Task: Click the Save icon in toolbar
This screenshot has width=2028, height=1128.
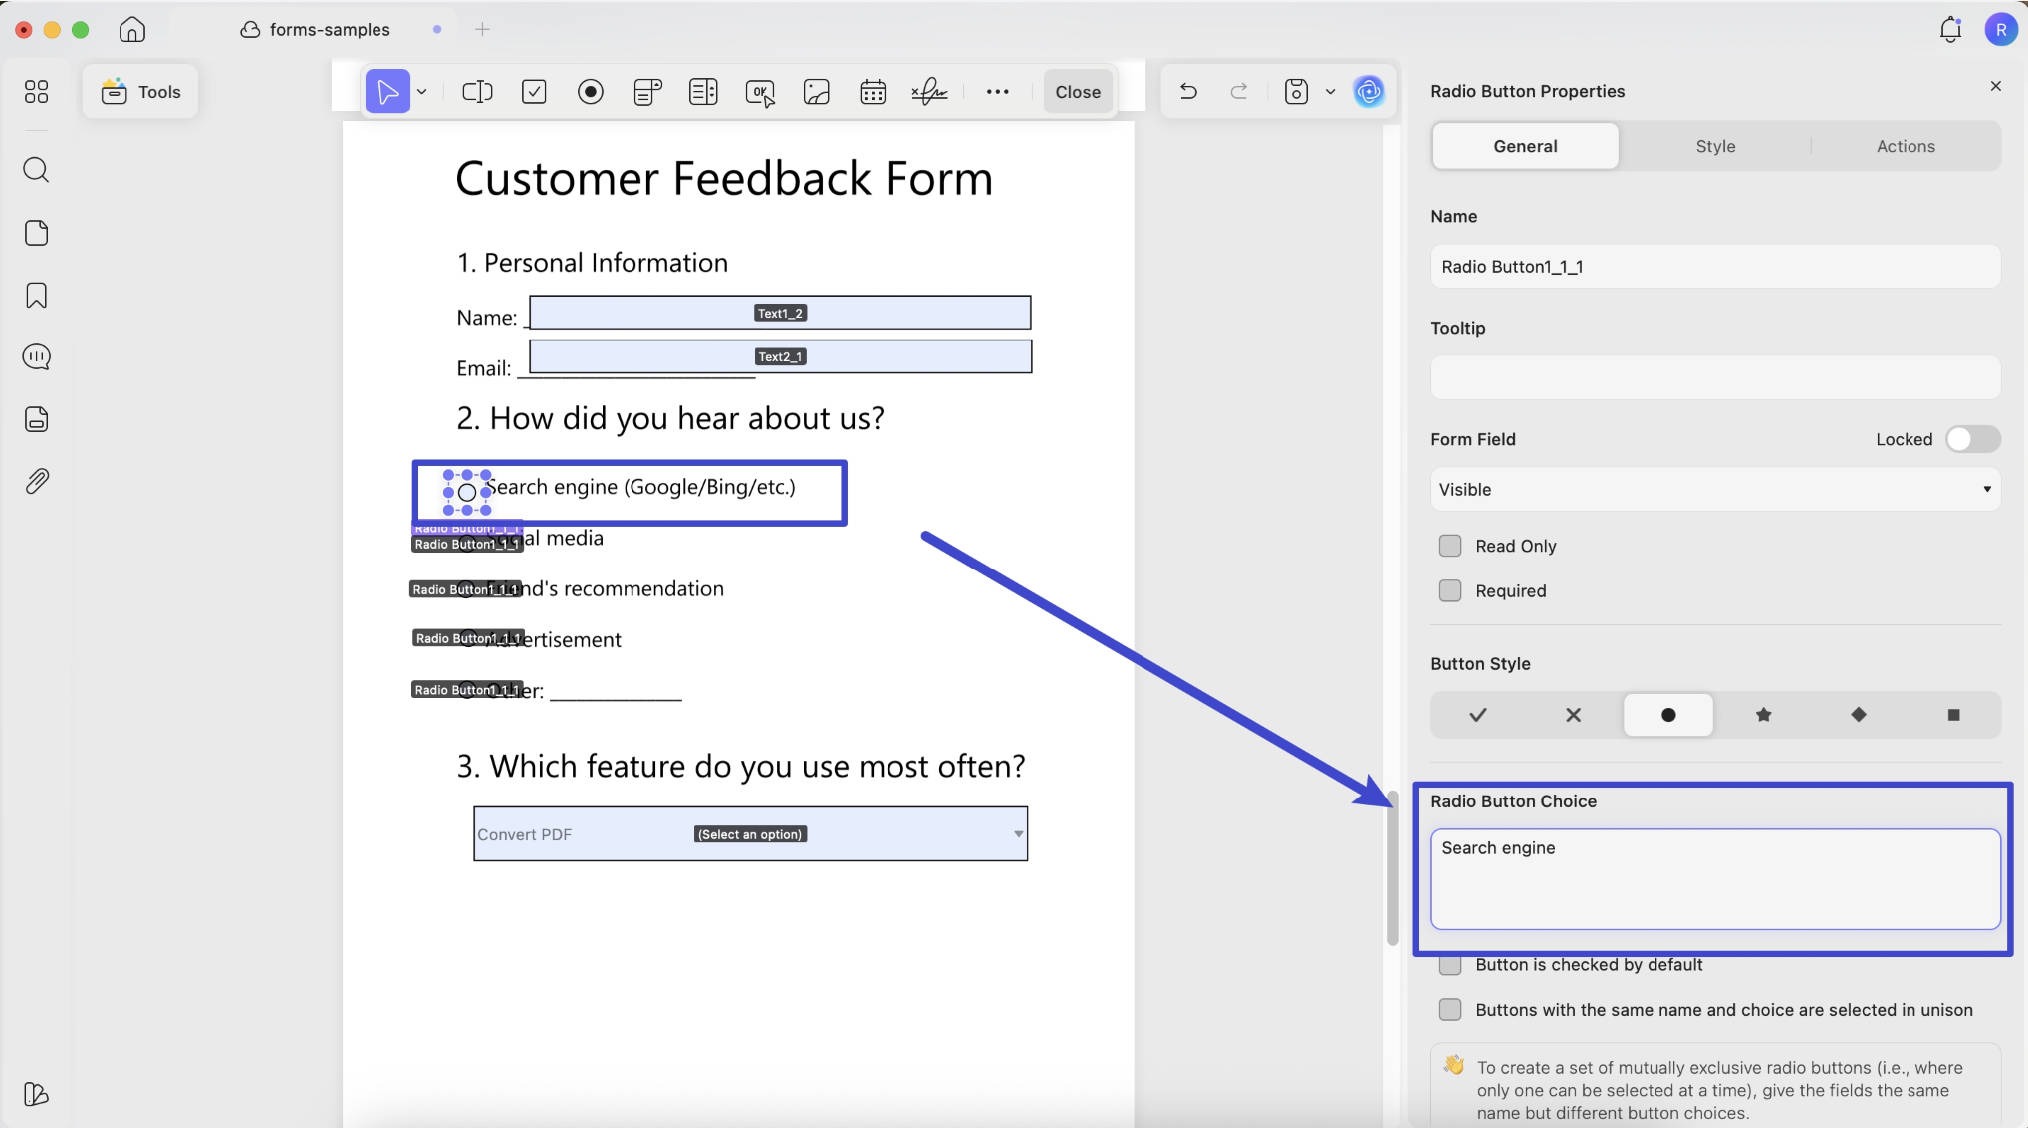Action: (1296, 92)
